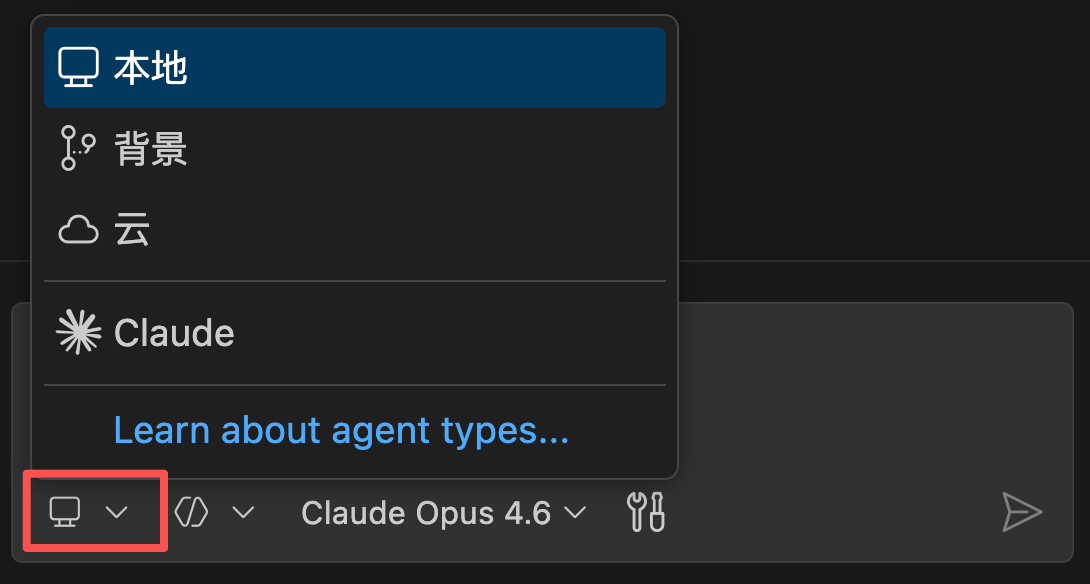
Task: Open the tools configuration wrench icon
Action: point(644,512)
